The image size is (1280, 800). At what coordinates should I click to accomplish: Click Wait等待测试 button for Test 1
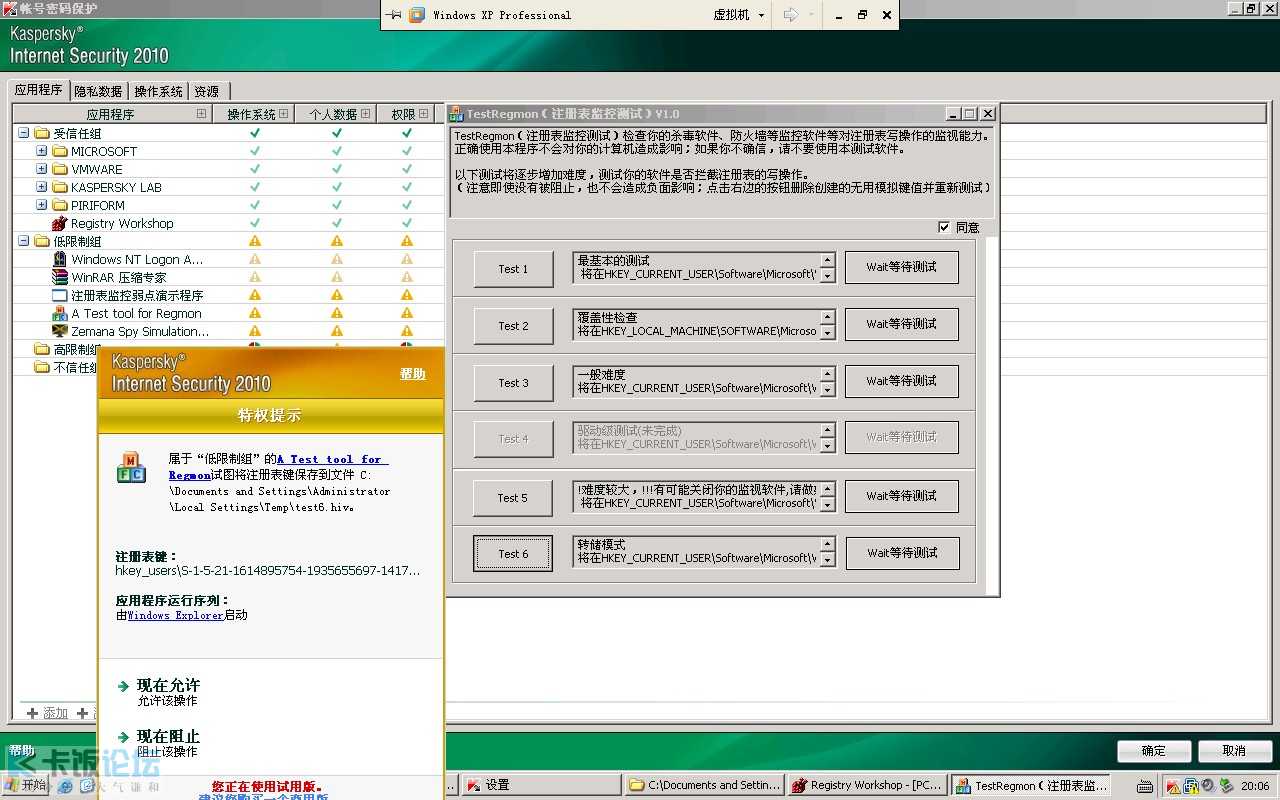[902, 267]
